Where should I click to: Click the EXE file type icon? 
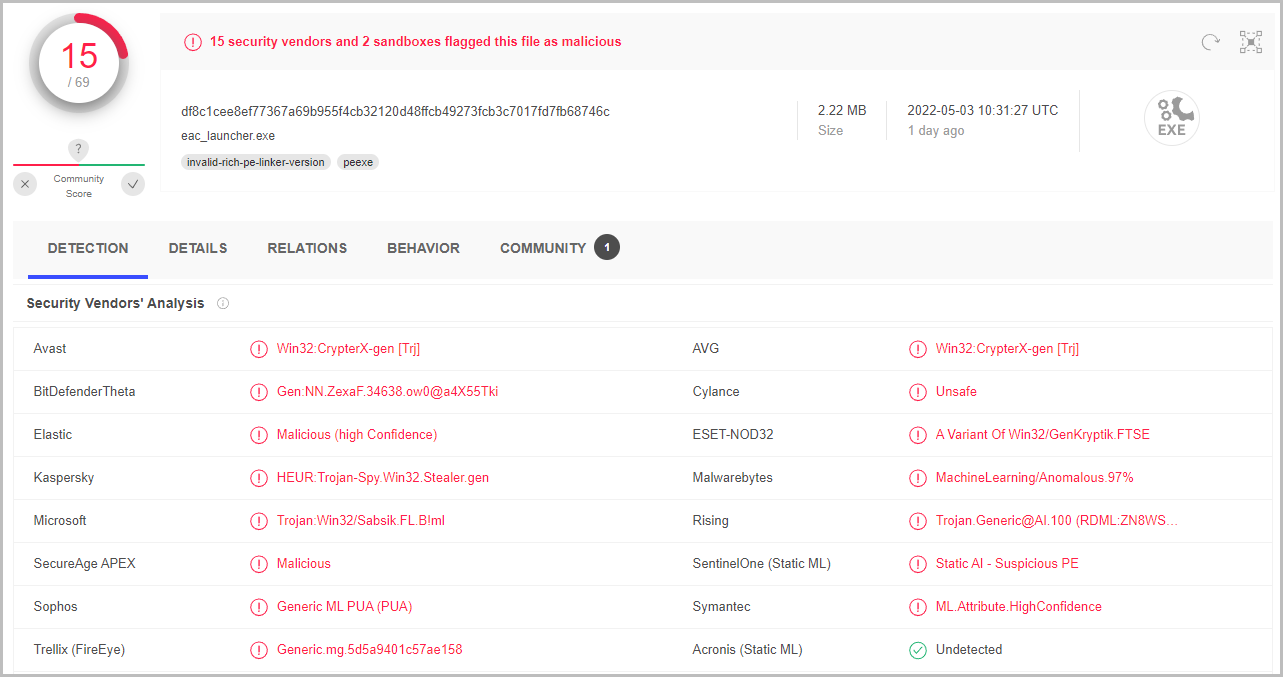click(1172, 119)
